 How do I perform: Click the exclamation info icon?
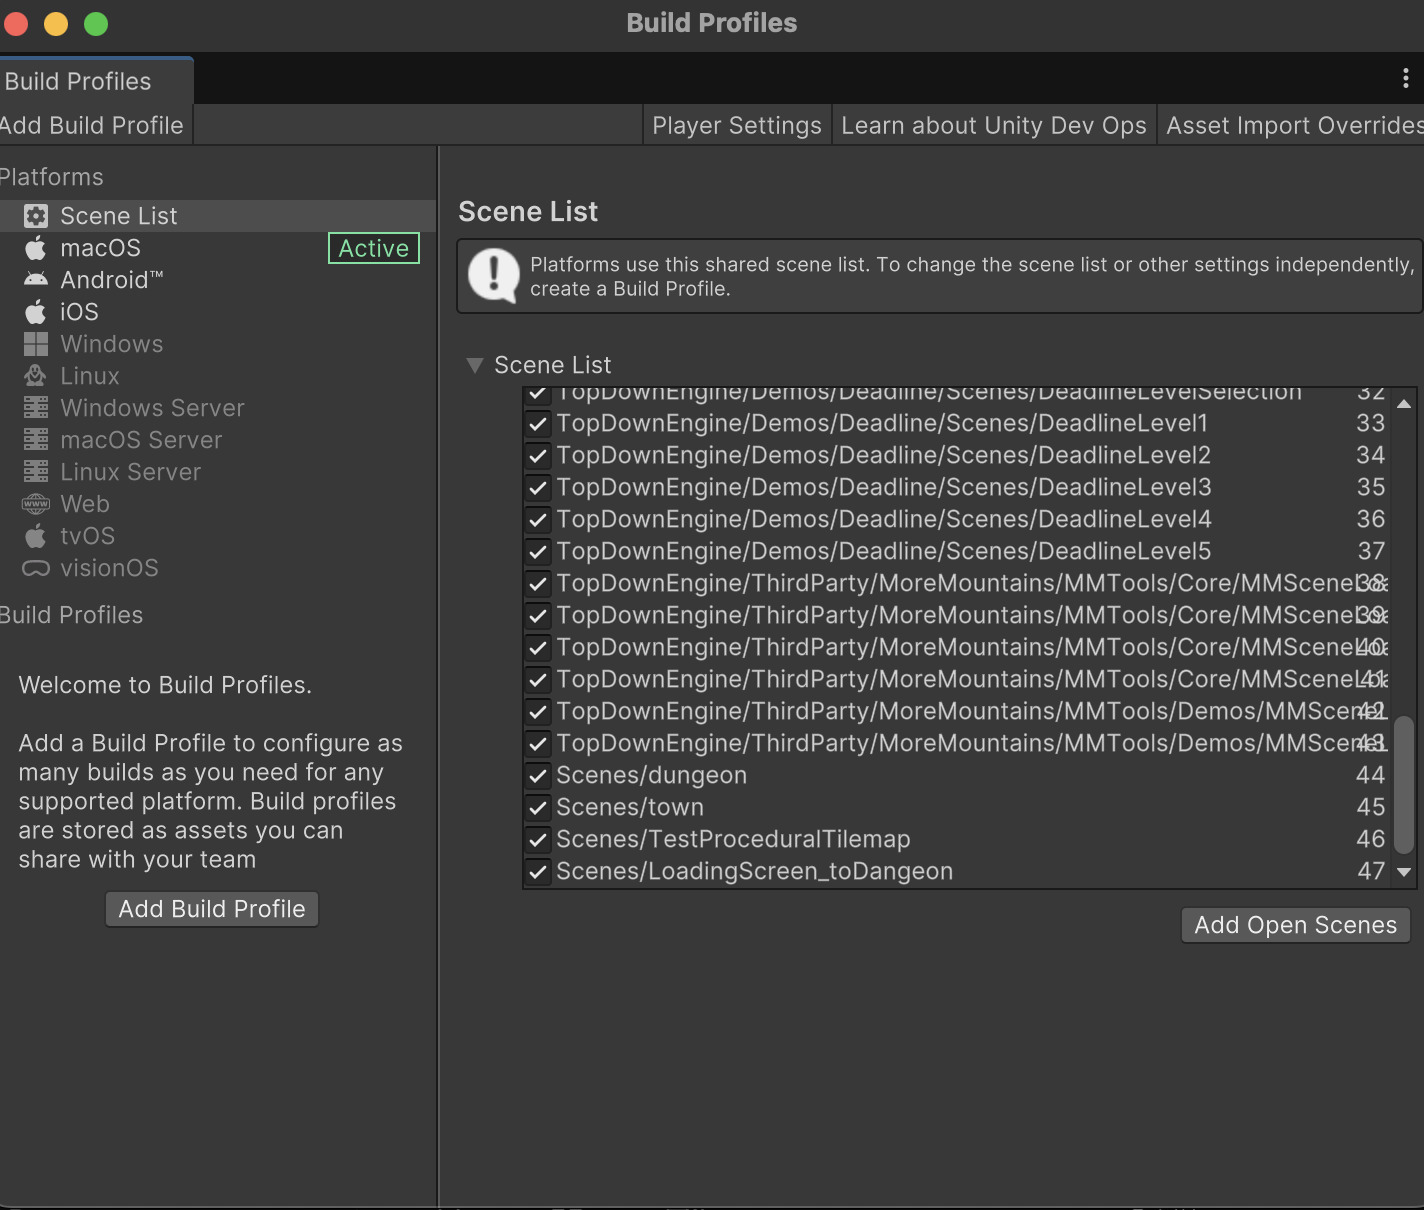click(494, 275)
